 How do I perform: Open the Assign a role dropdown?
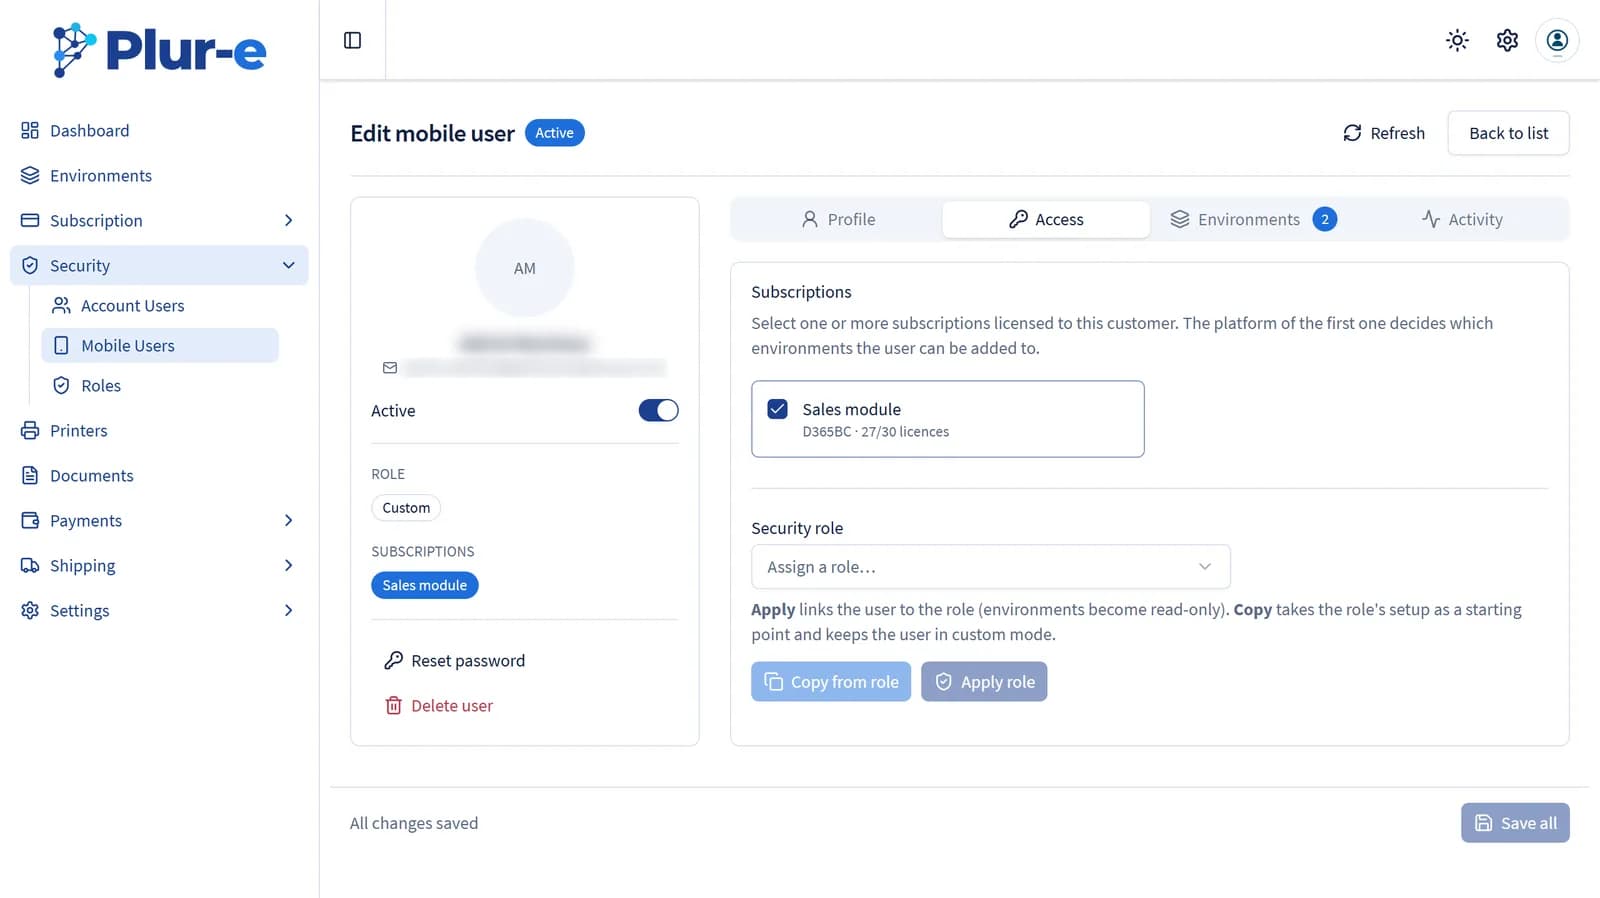[x=990, y=567]
